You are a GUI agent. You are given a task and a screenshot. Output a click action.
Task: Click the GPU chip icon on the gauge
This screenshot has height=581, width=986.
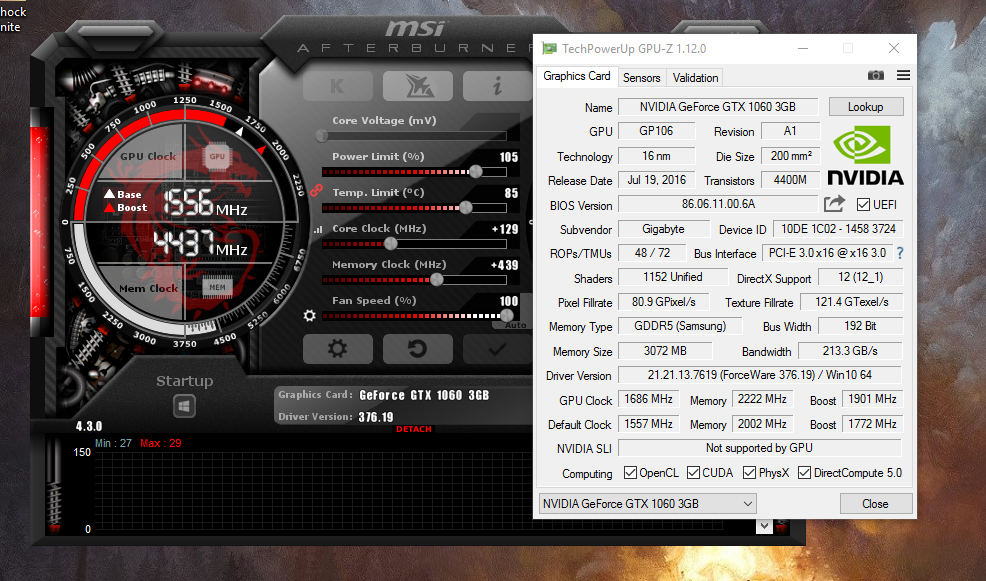(x=217, y=157)
